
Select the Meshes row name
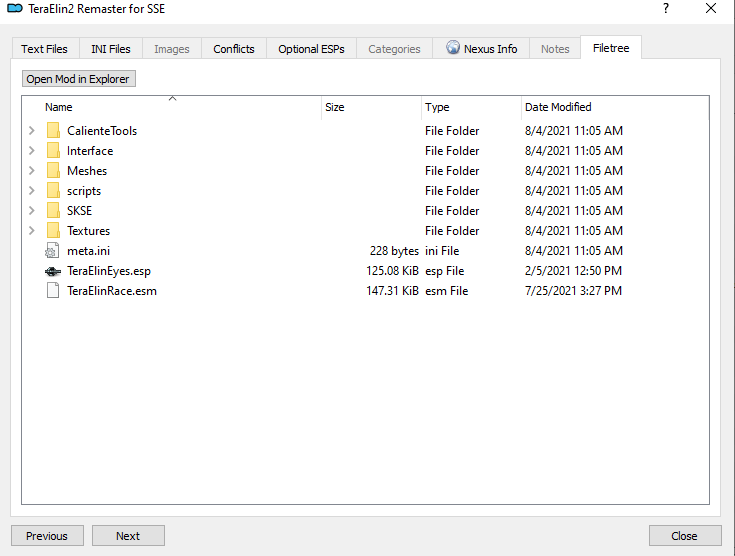[x=87, y=171]
